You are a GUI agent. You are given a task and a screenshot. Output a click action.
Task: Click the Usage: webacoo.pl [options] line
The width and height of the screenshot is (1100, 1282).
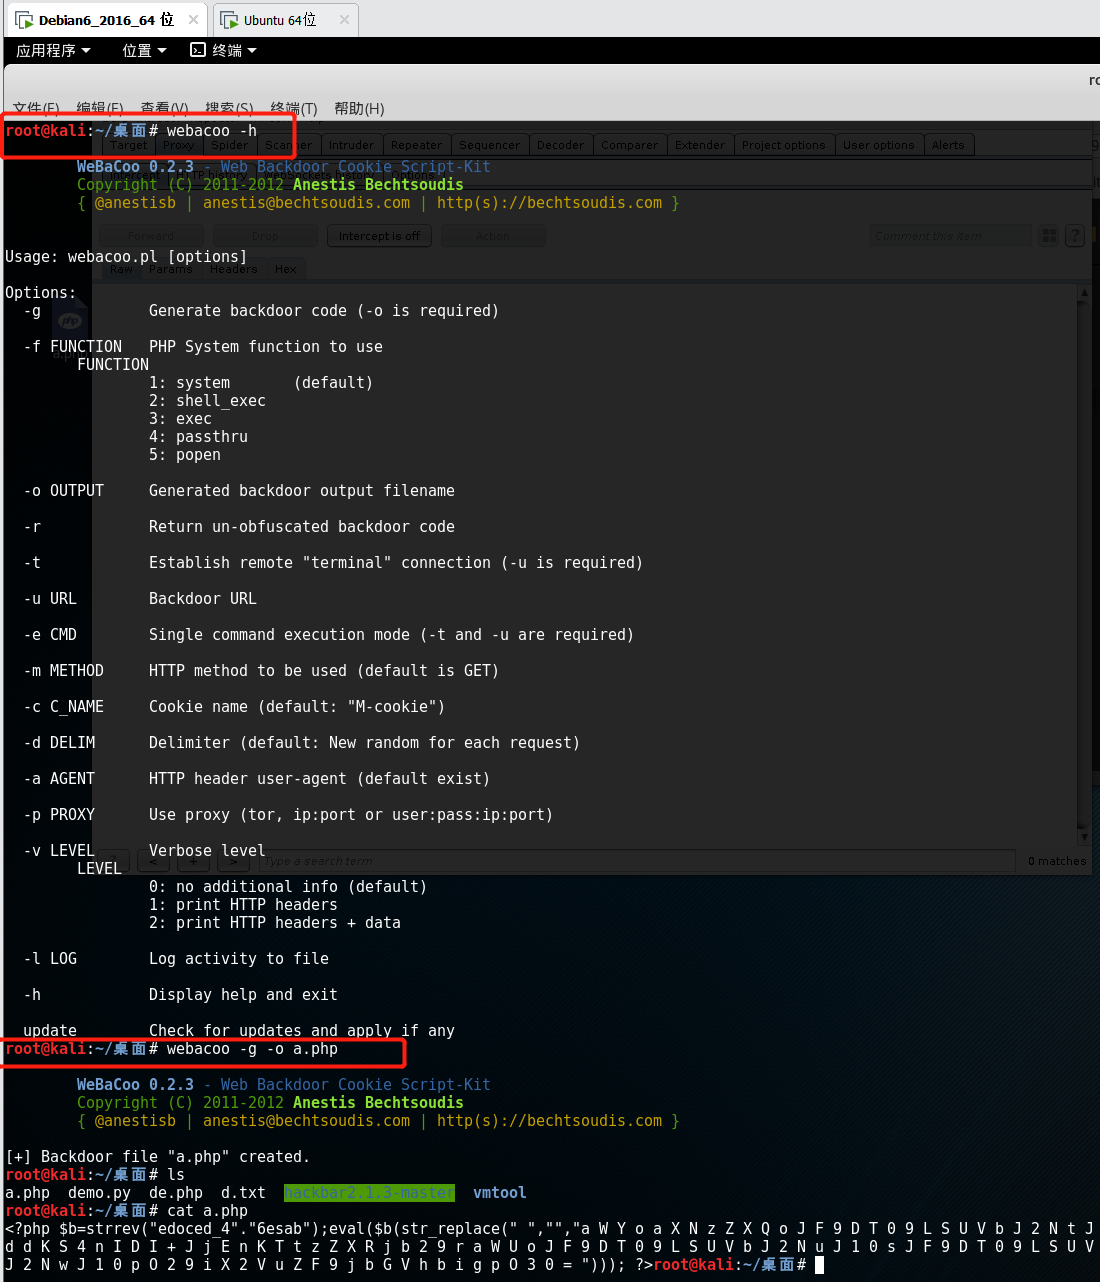click(x=126, y=257)
